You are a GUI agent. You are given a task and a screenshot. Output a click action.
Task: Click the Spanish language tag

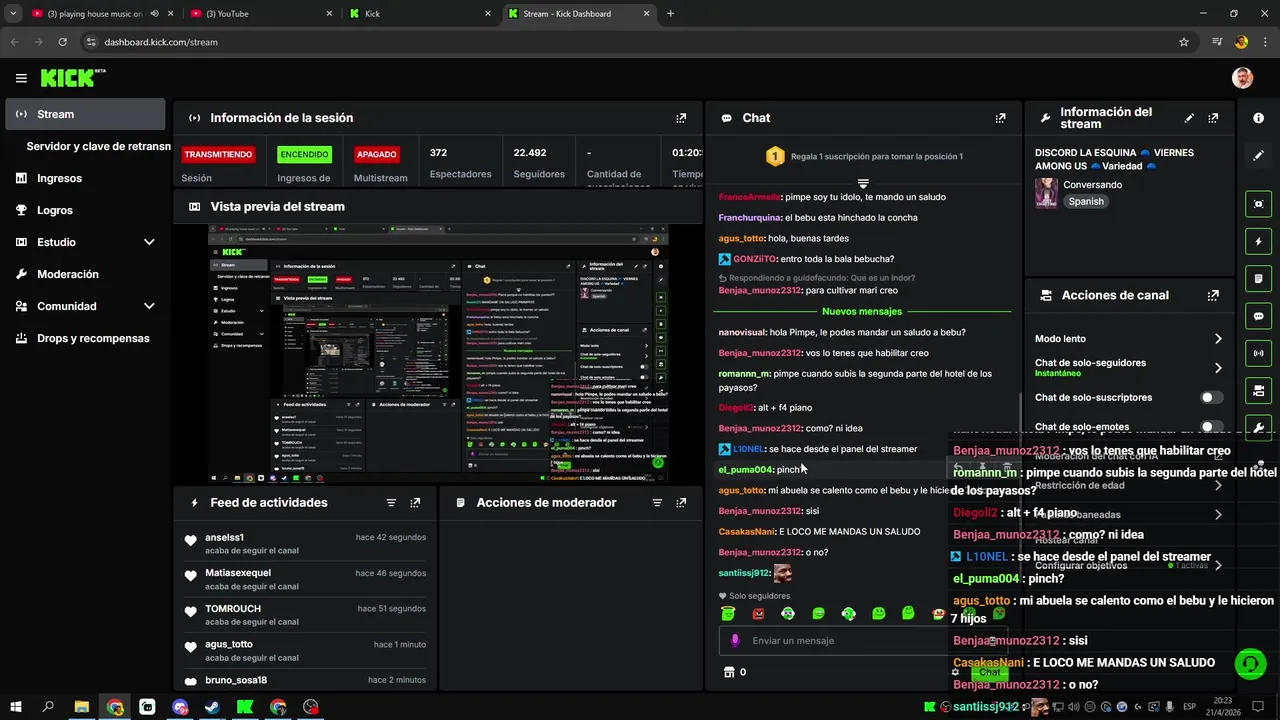pyautogui.click(x=1086, y=201)
